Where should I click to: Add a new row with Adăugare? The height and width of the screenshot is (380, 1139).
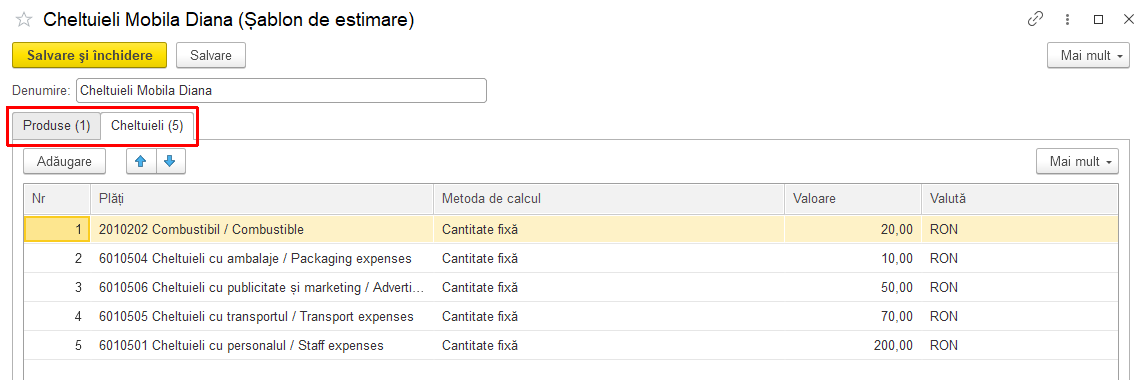click(x=65, y=161)
